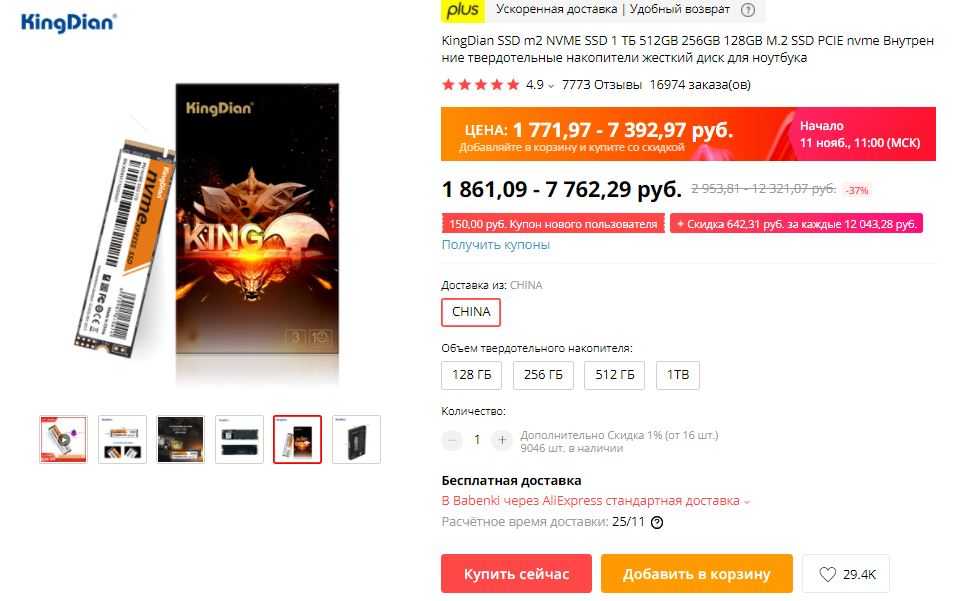Screen dimensions: 962x601
Task: Click the estimated delivery time info icon
Action: click(x=656, y=523)
